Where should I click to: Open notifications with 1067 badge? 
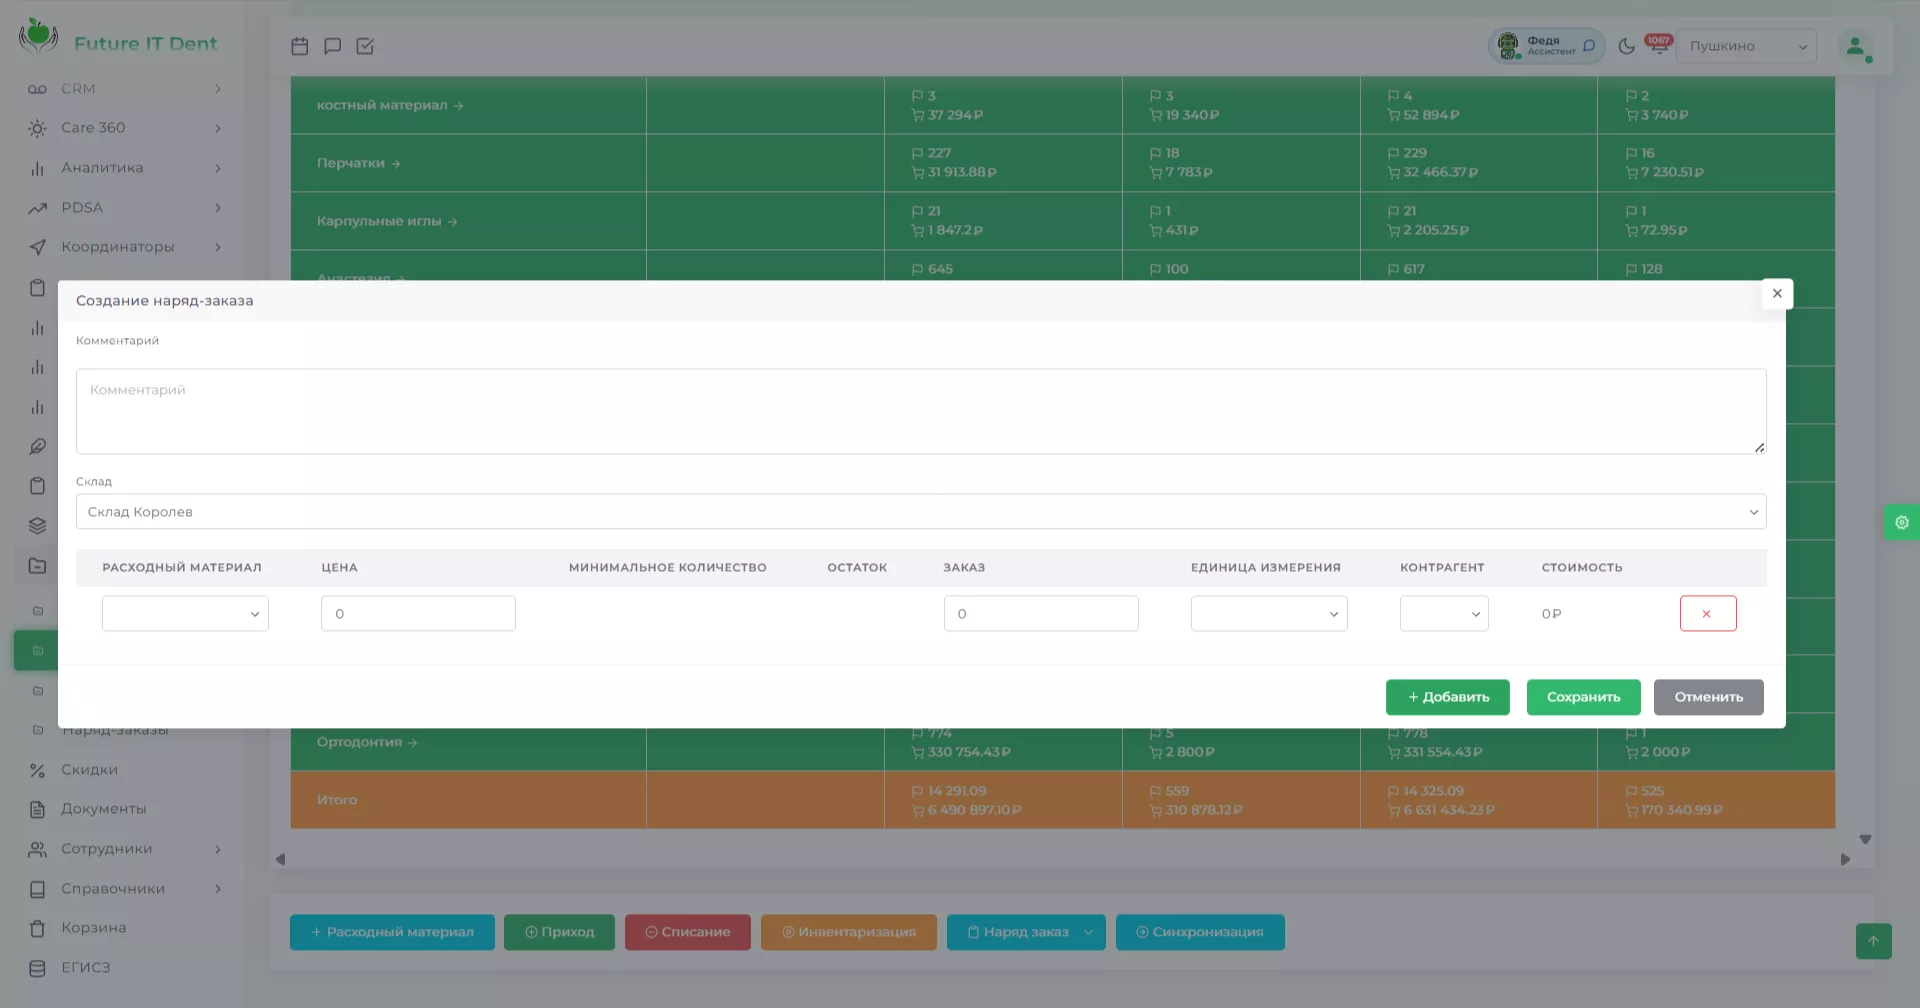coord(1658,45)
